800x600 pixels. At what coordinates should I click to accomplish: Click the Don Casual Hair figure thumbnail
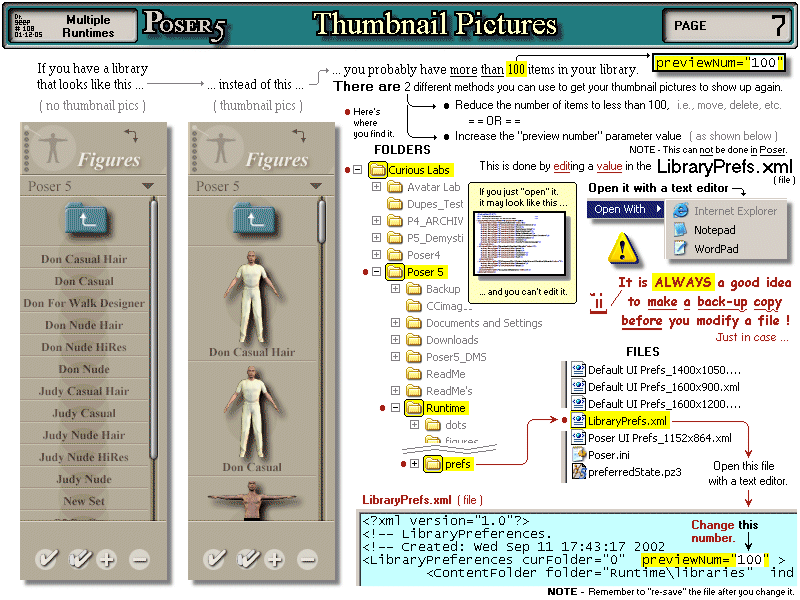[x=252, y=298]
